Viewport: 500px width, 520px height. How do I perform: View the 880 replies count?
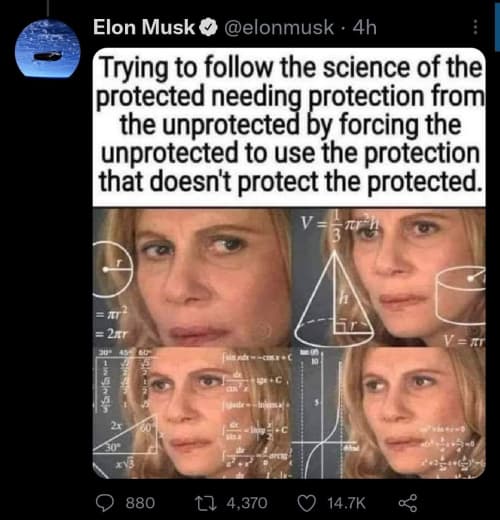point(140,503)
